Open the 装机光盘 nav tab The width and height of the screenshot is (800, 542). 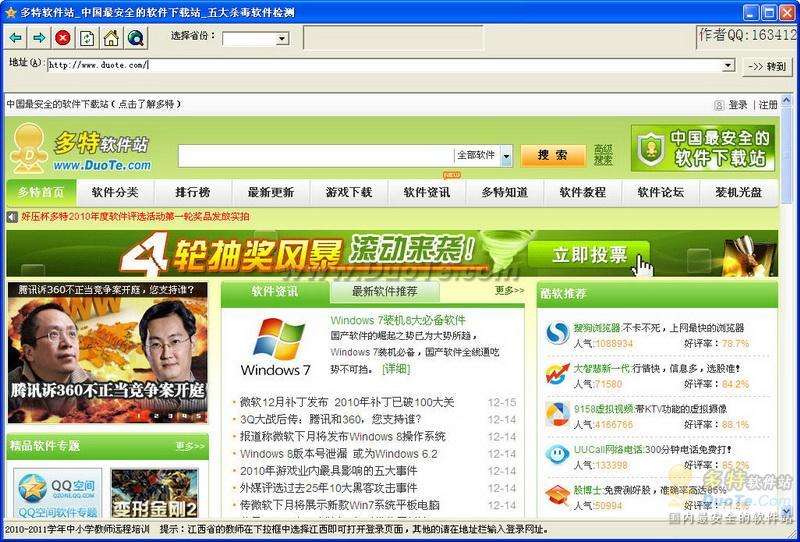739,192
